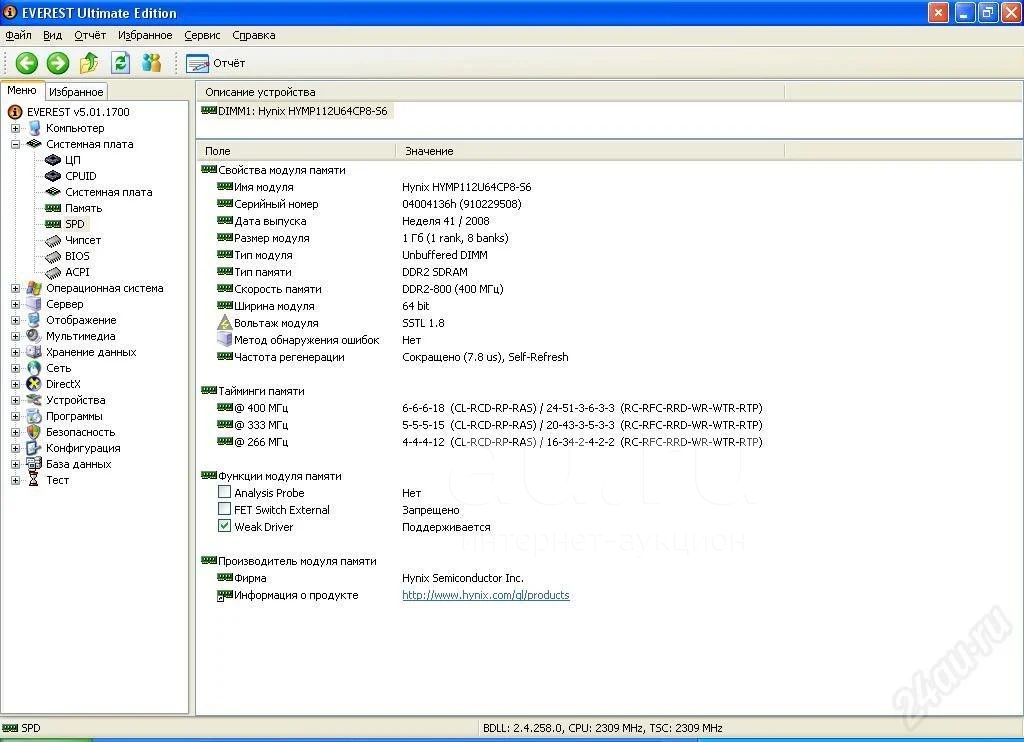Expand the Компьютер tree node
The height and width of the screenshot is (742, 1024).
(16, 129)
